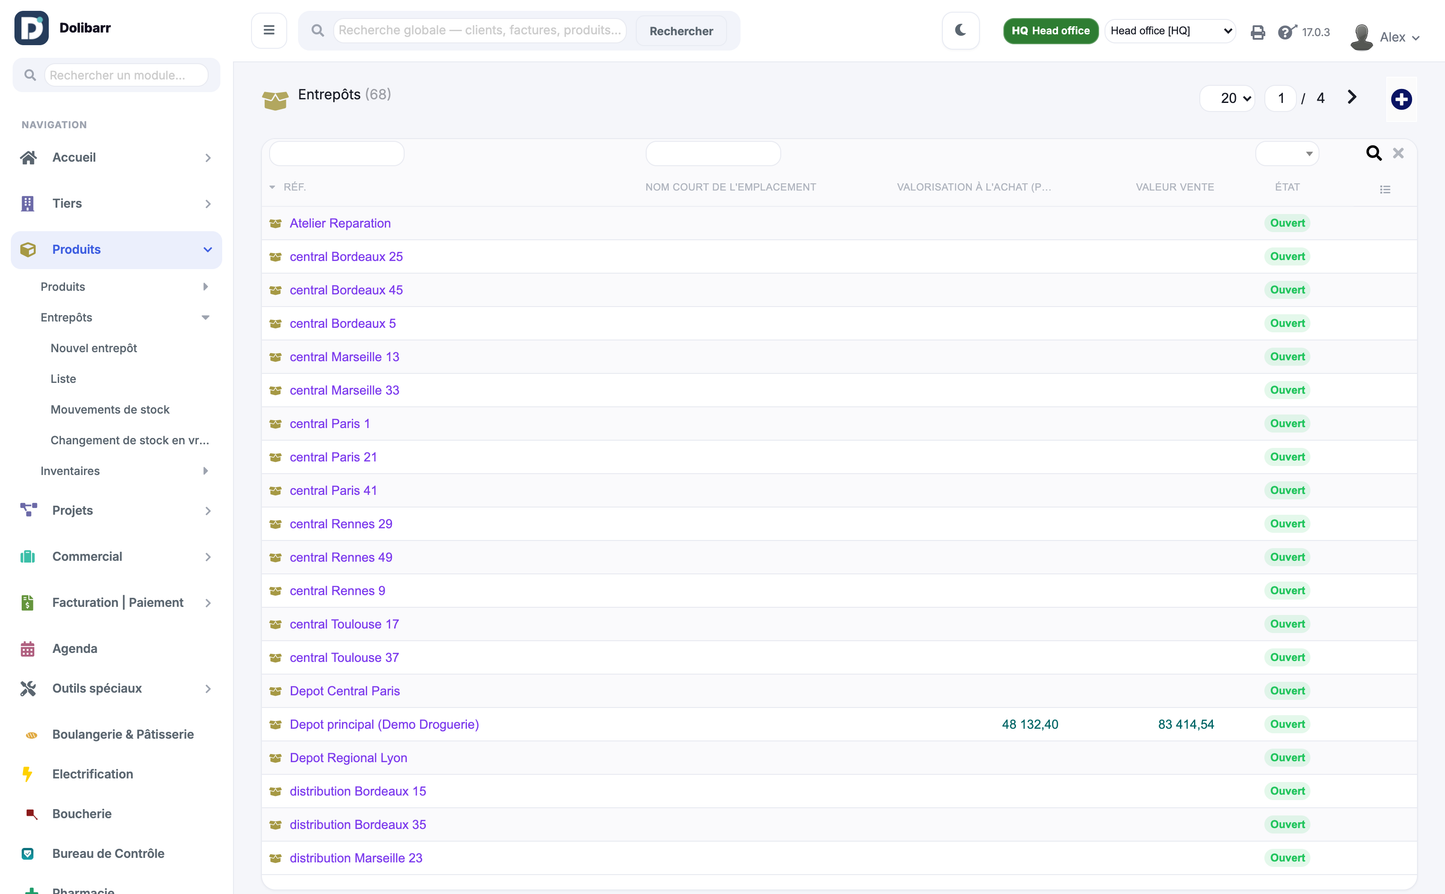Toggle dark mode moon icon
This screenshot has height=894, width=1445.
pos(961,30)
